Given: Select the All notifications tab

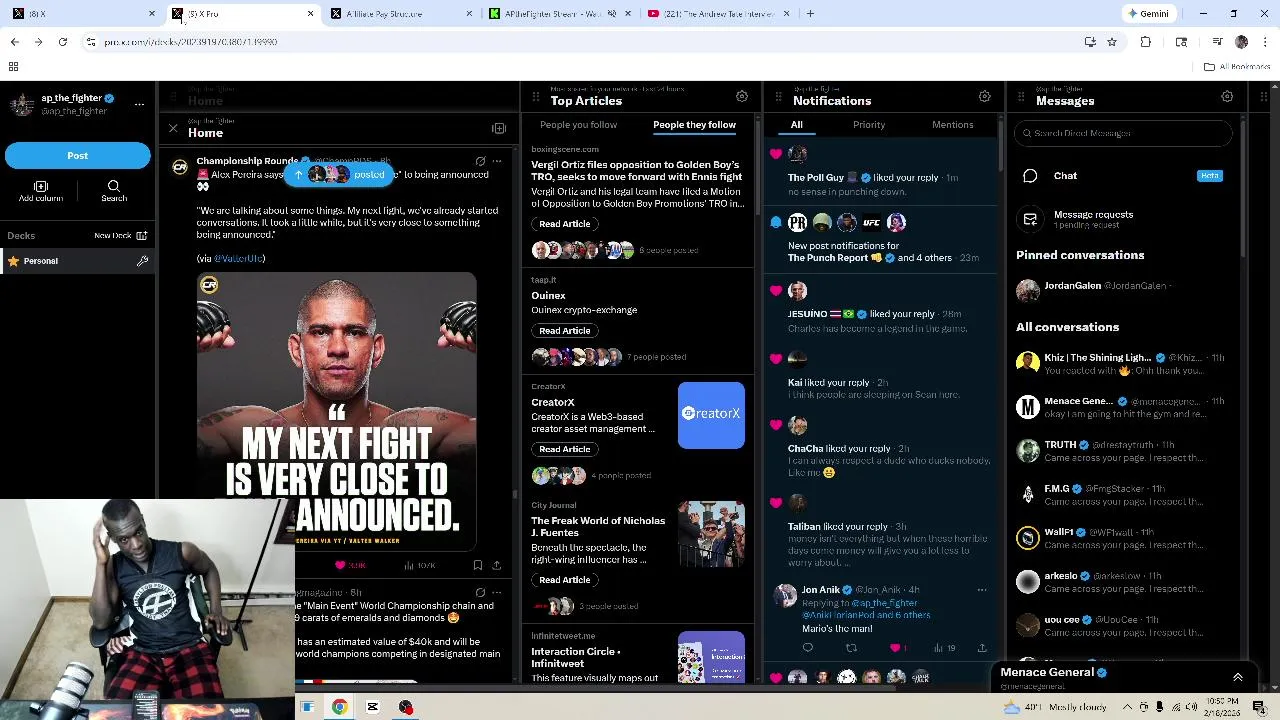Looking at the screenshot, I should coord(797,125).
